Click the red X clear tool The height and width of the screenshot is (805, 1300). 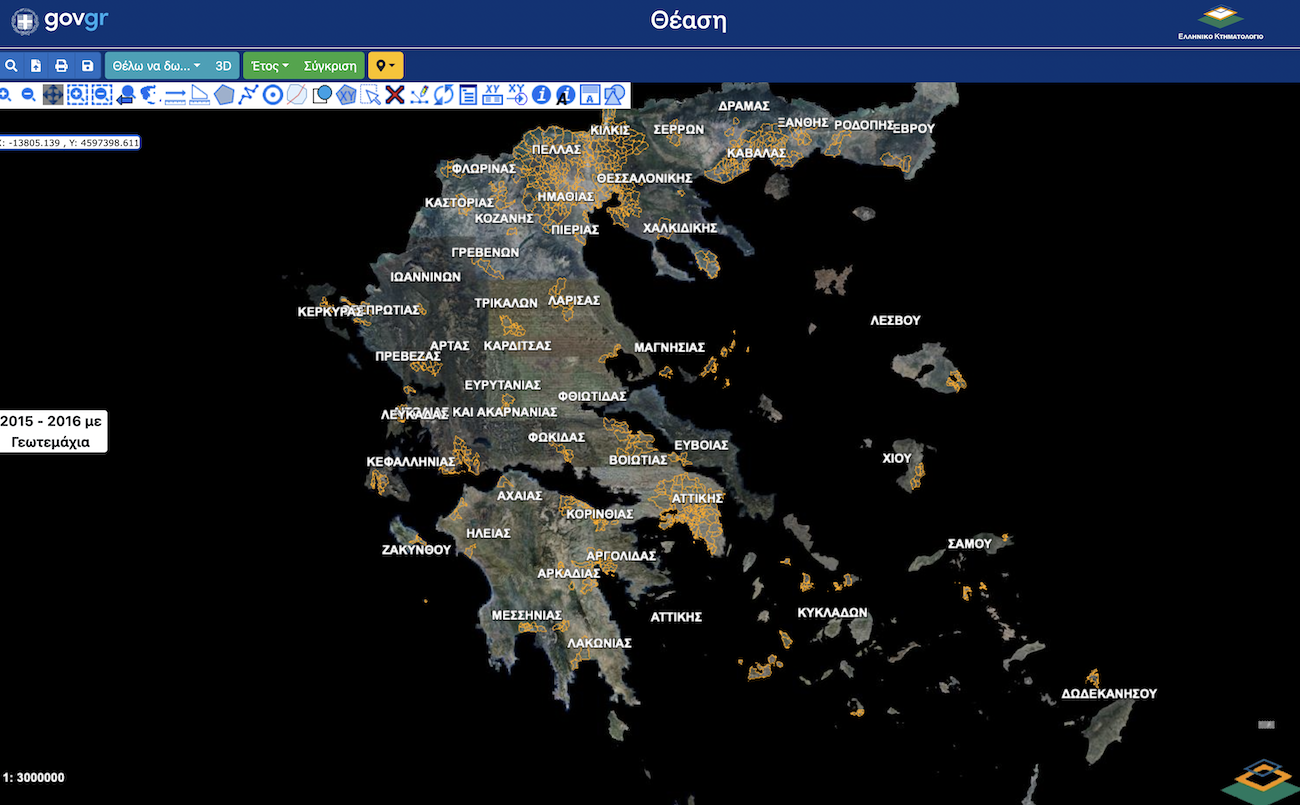tap(395, 95)
